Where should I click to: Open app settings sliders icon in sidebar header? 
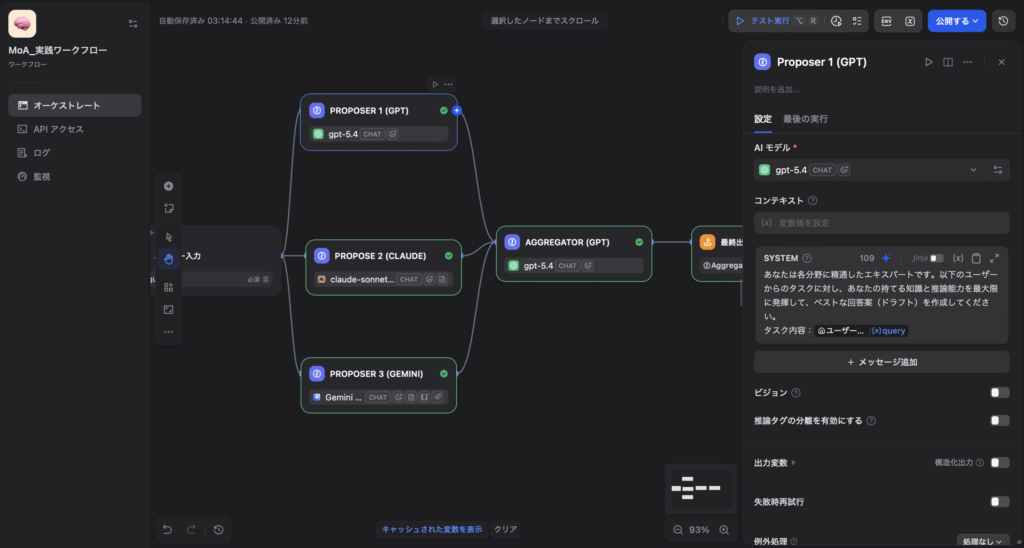133,24
